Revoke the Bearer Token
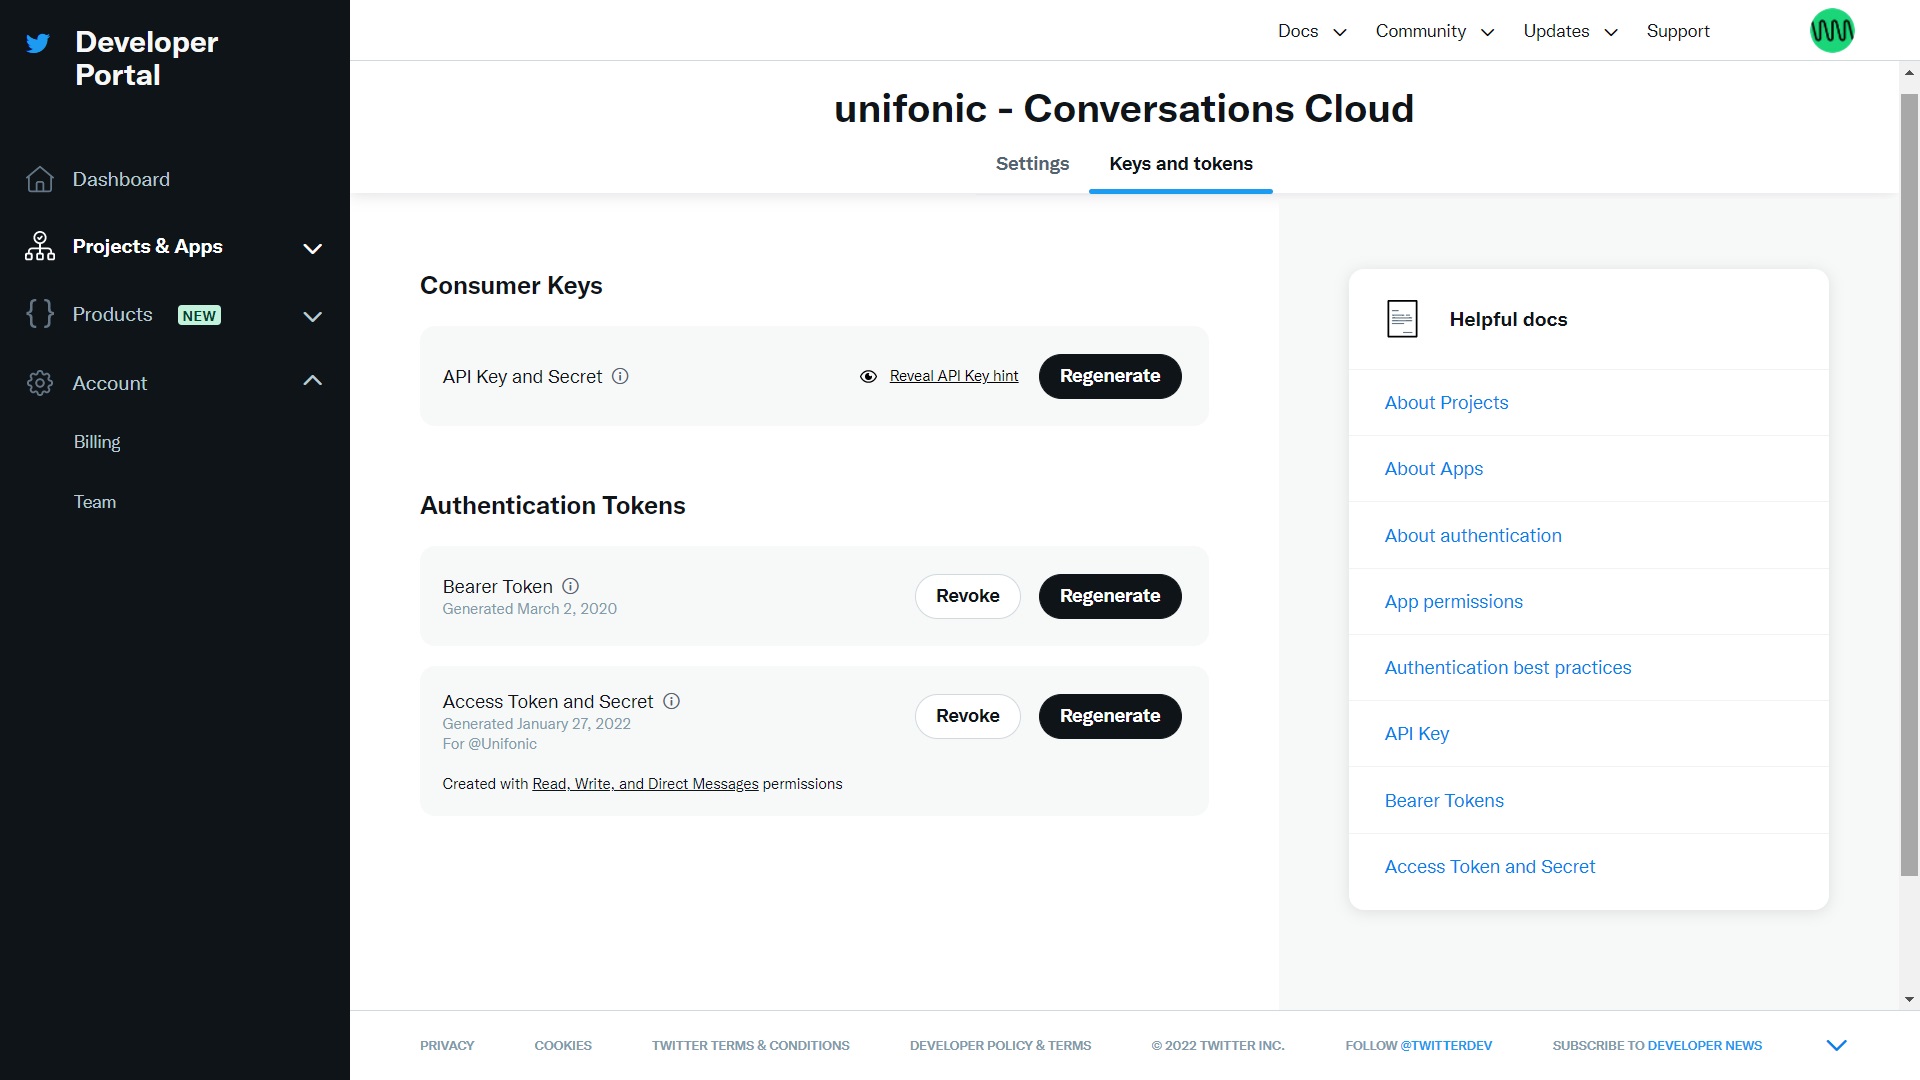This screenshot has width=1920, height=1080. tap(967, 596)
